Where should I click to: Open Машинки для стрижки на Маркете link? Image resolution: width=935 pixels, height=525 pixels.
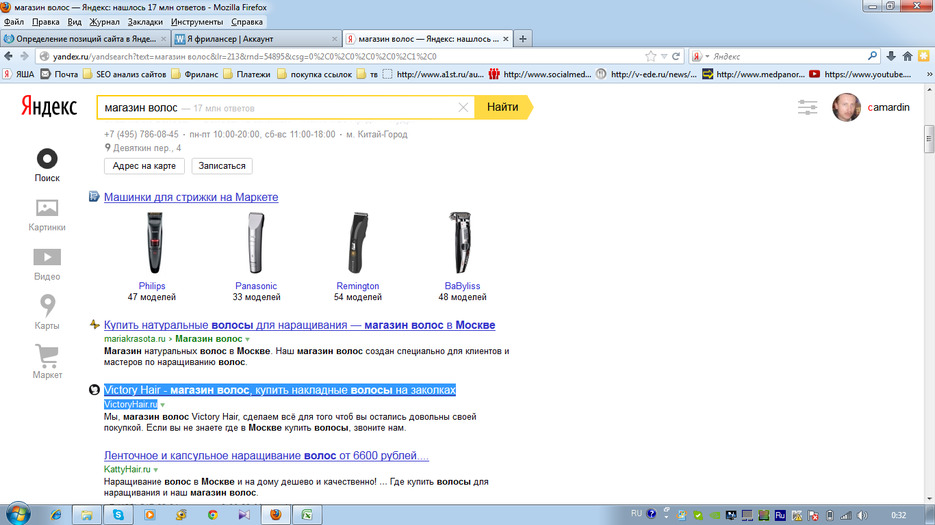coord(191,197)
